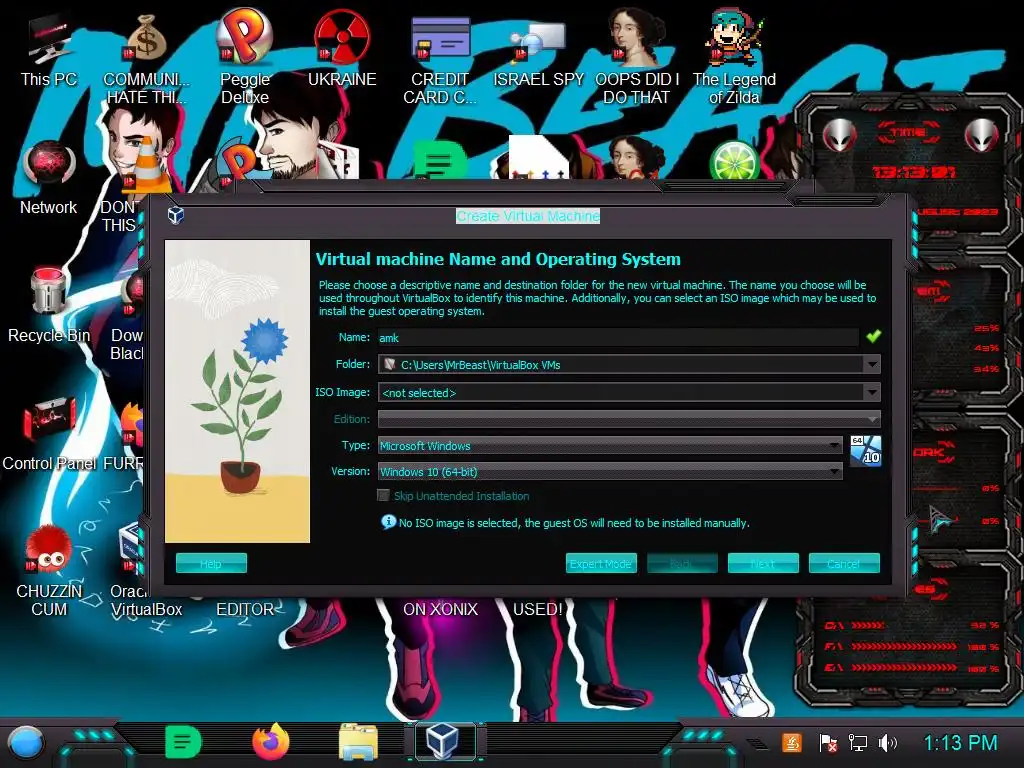Click the info icon beside No ISO message
The width and height of the screenshot is (1024, 768).
[x=388, y=522]
